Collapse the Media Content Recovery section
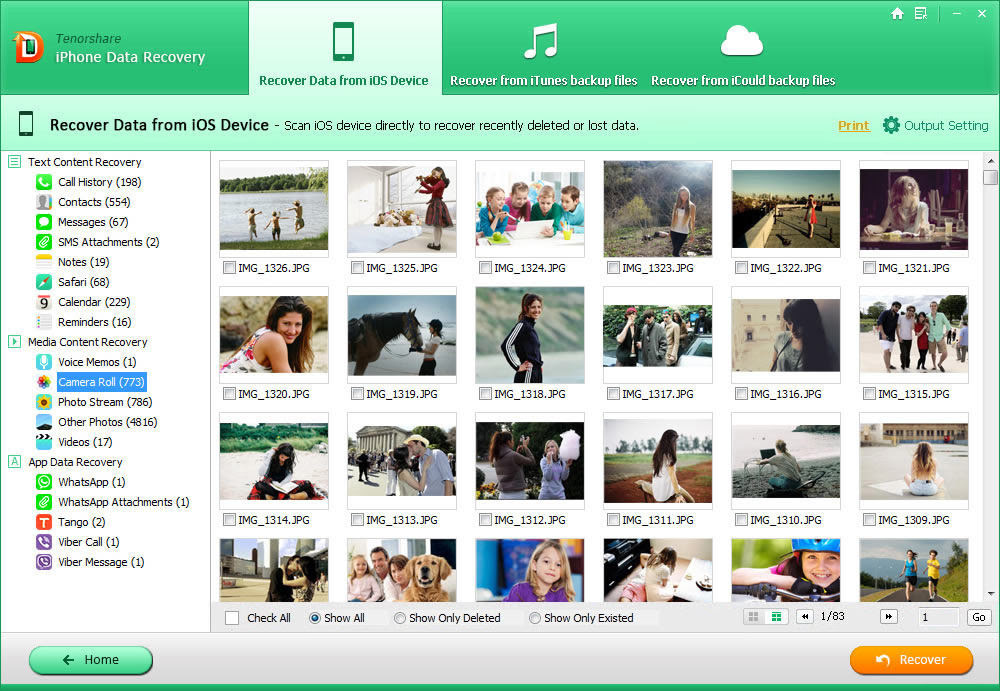The width and height of the screenshot is (1000, 691). 14,341
